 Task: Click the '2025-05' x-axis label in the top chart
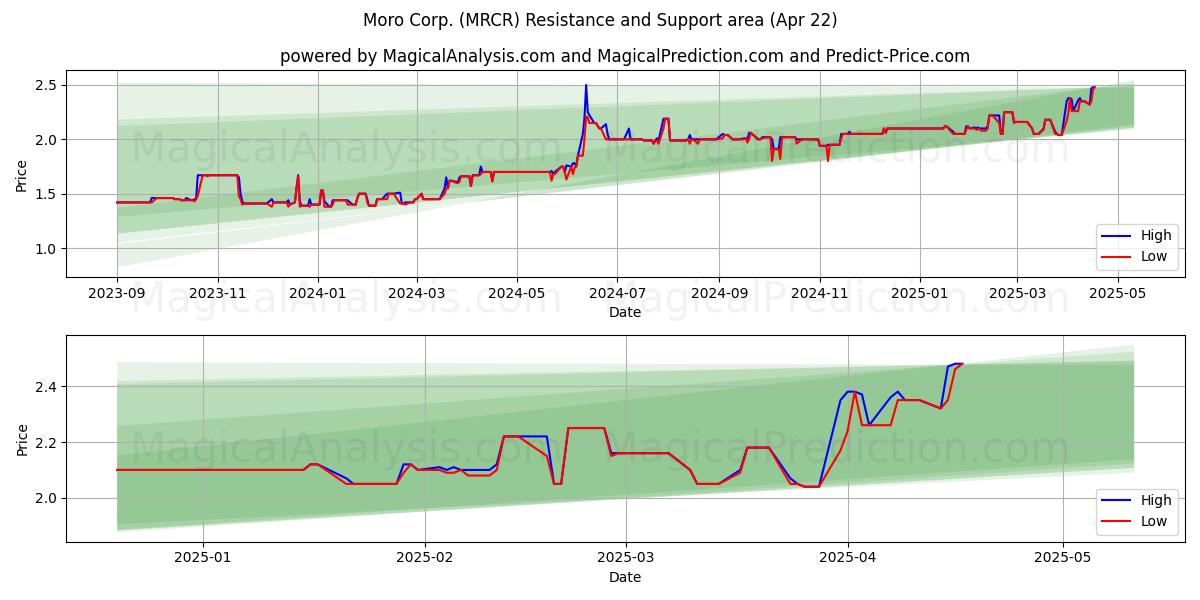[x=1117, y=294]
